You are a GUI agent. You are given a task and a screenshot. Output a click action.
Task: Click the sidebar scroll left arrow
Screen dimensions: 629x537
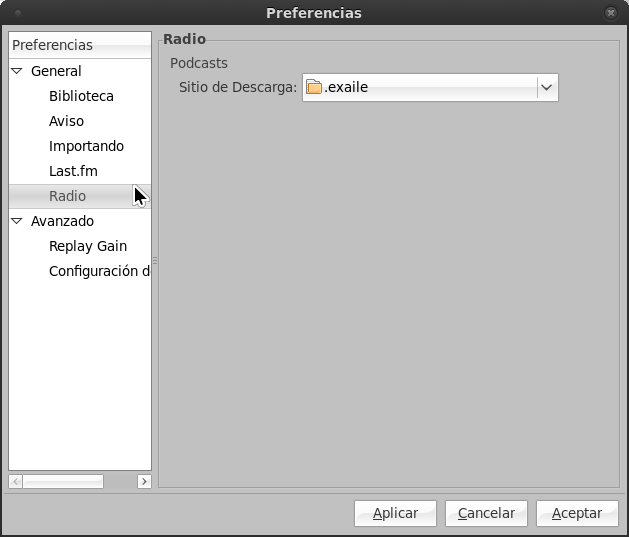(15, 481)
